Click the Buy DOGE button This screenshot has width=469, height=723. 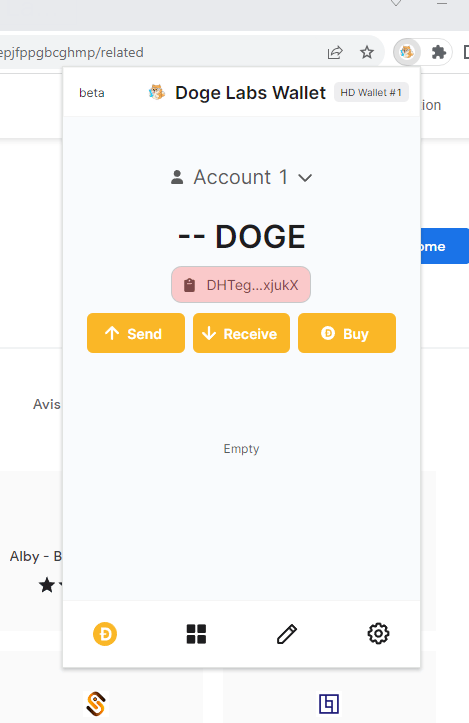[347, 333]
